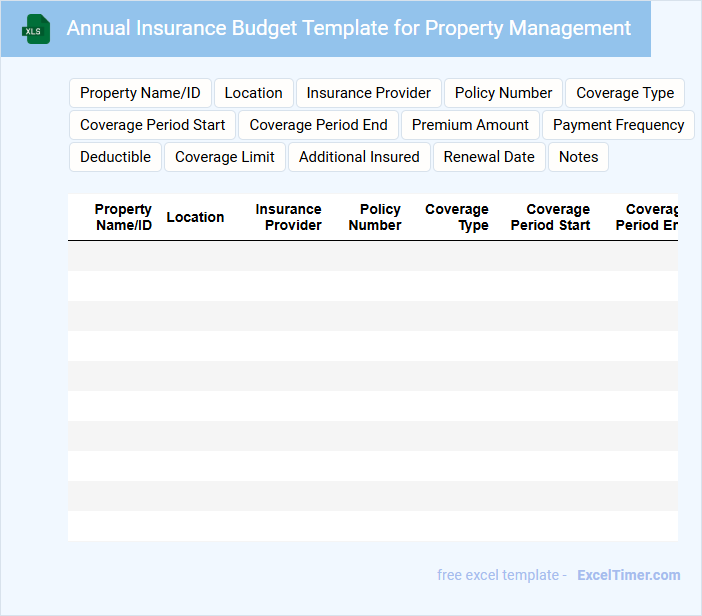Screen dimensions: 702x616
Task: Select the Coverage Limit tag
Action: coord(225,157)
